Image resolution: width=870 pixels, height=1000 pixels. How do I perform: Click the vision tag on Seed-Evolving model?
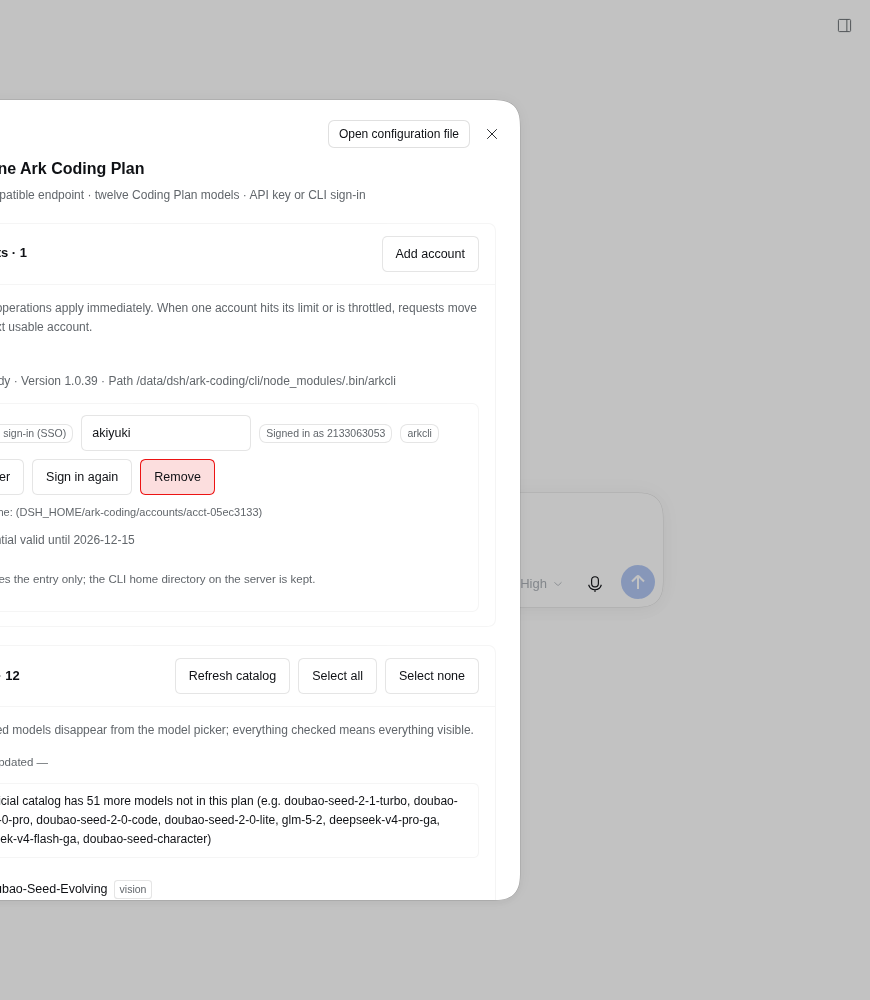tap(133, 889)
